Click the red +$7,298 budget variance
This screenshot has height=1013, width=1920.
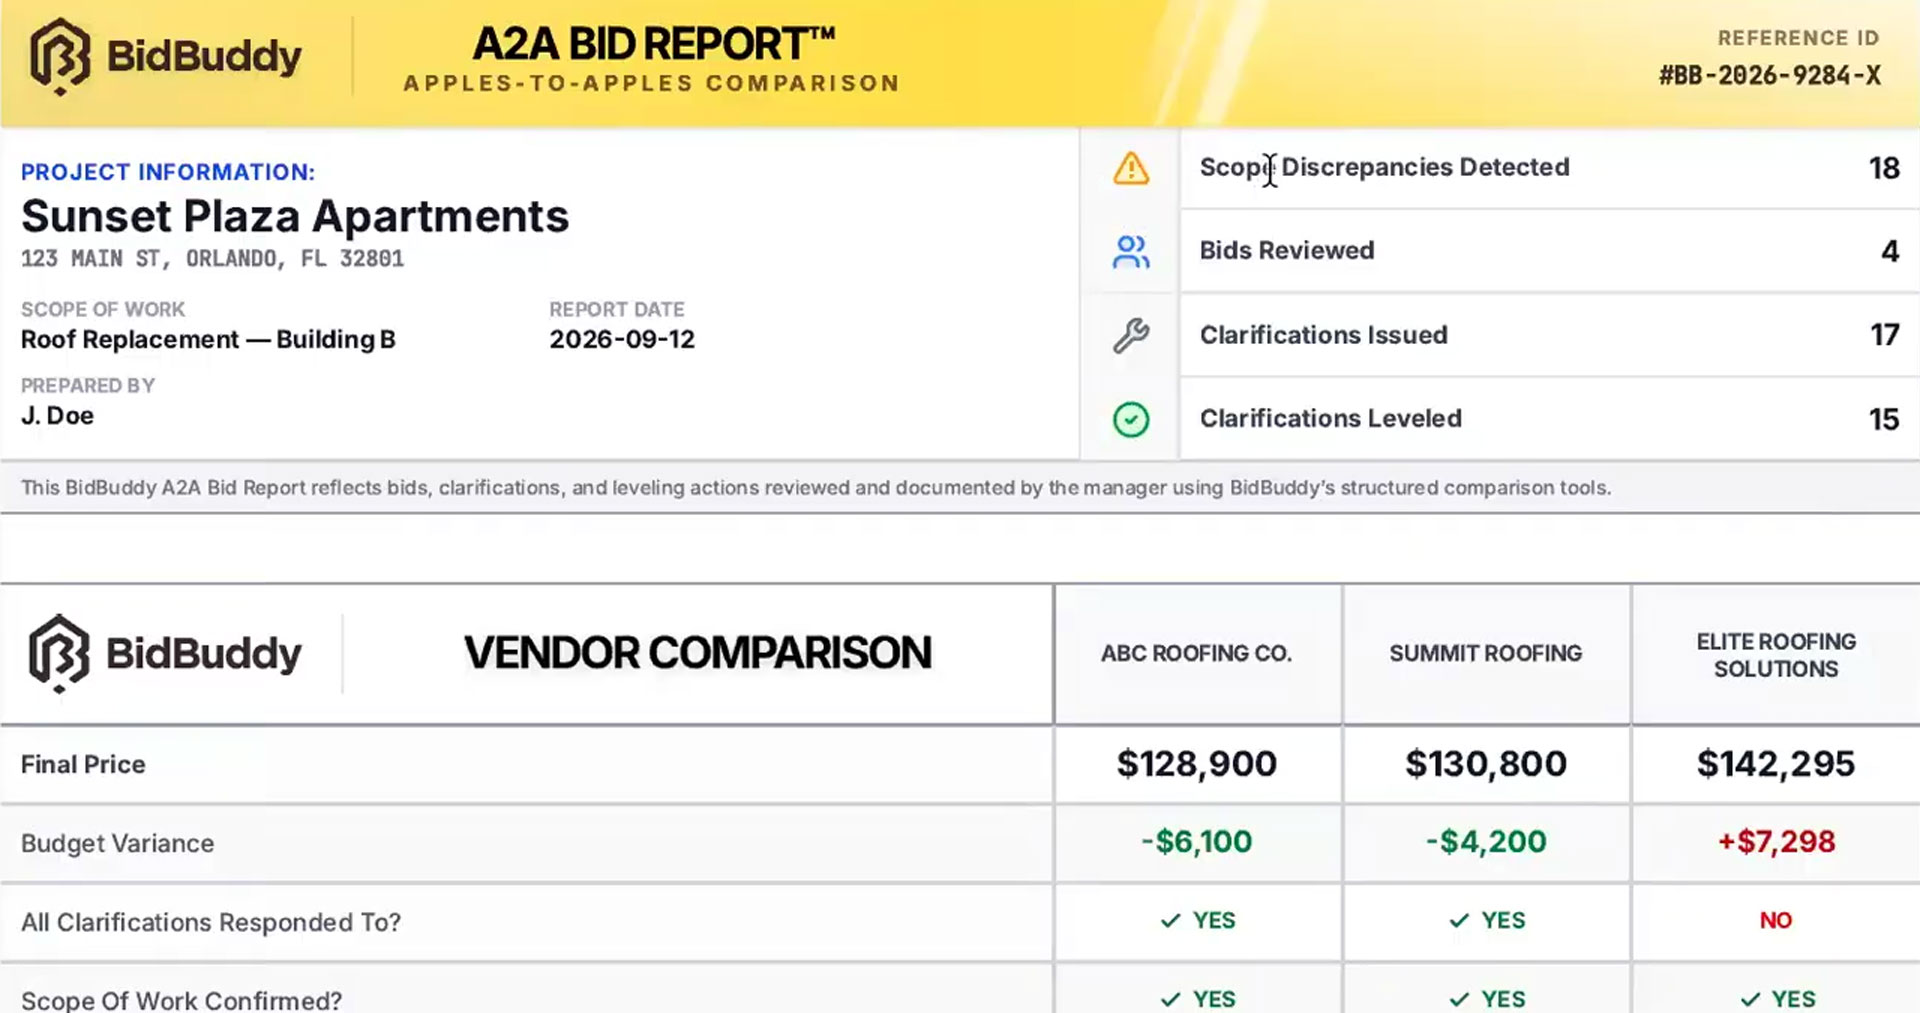click(1776, 842)
